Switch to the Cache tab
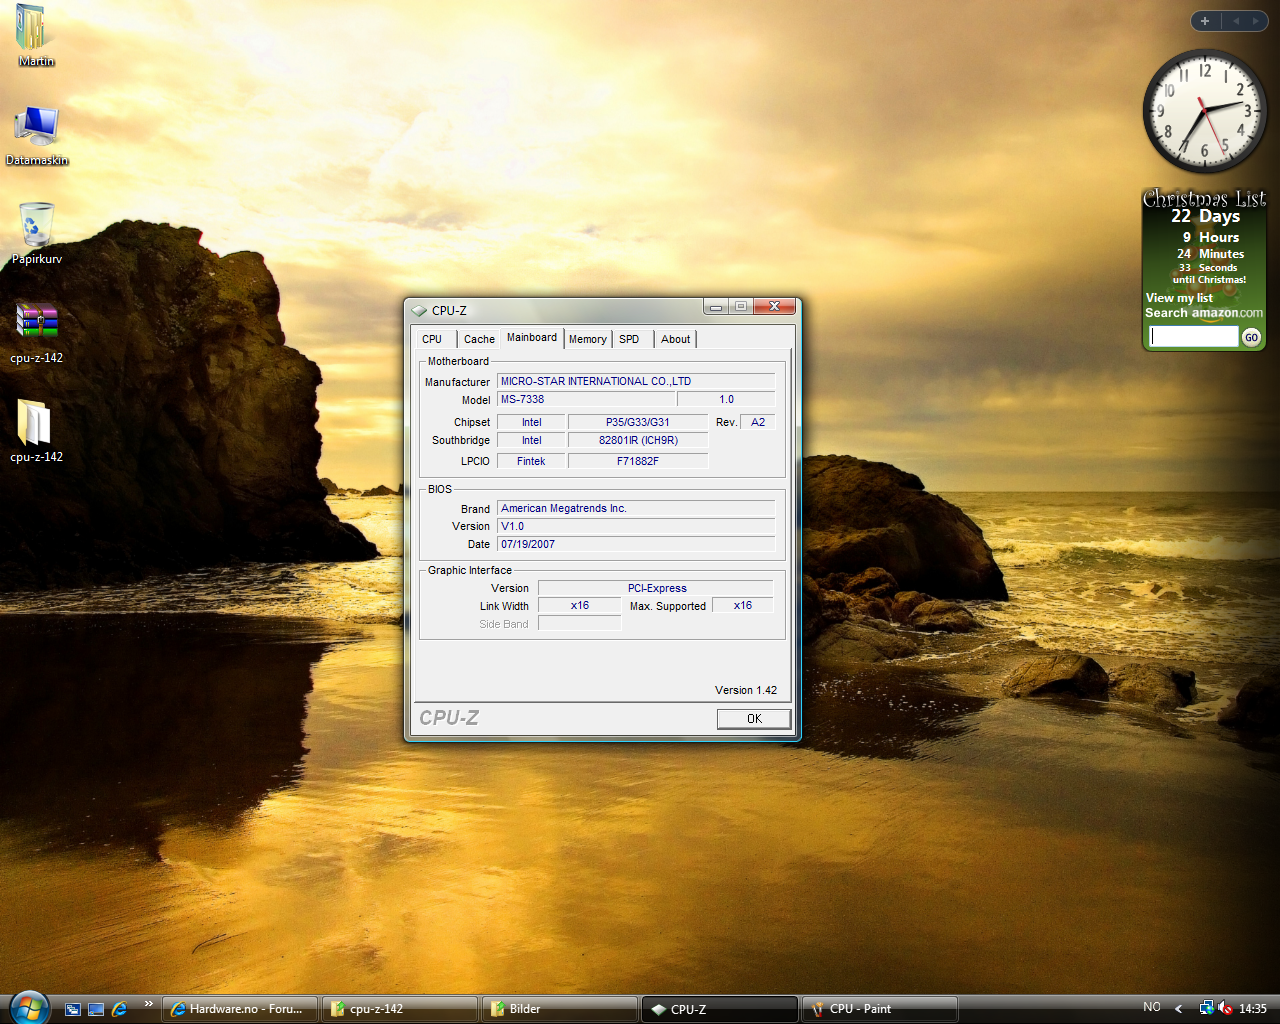Screen dimensions: 1280x1024 click(479, 339)
